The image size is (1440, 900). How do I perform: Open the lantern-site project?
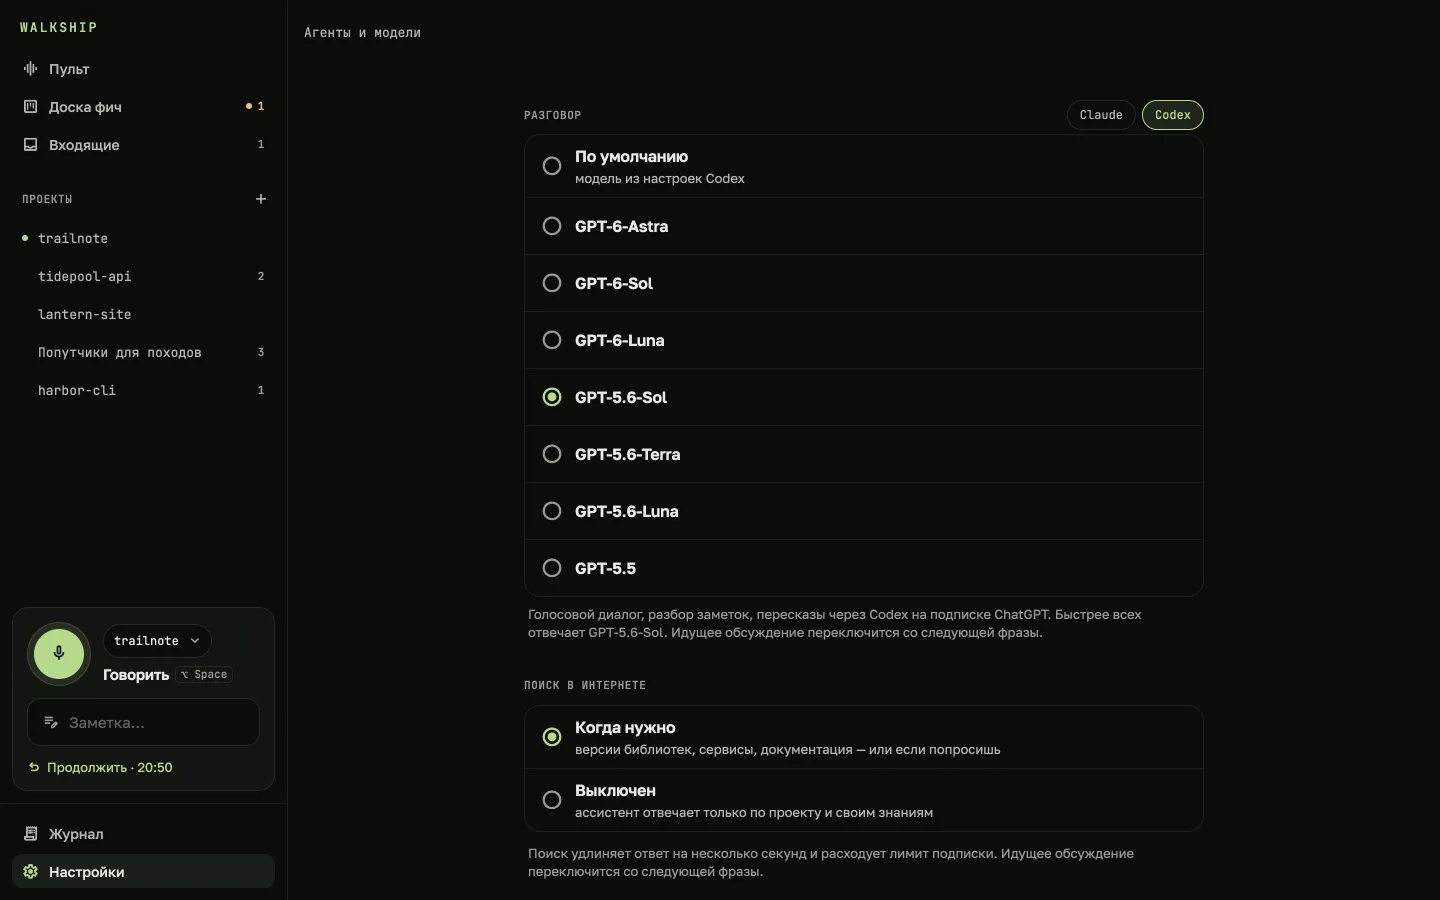(x=143, y=314)
